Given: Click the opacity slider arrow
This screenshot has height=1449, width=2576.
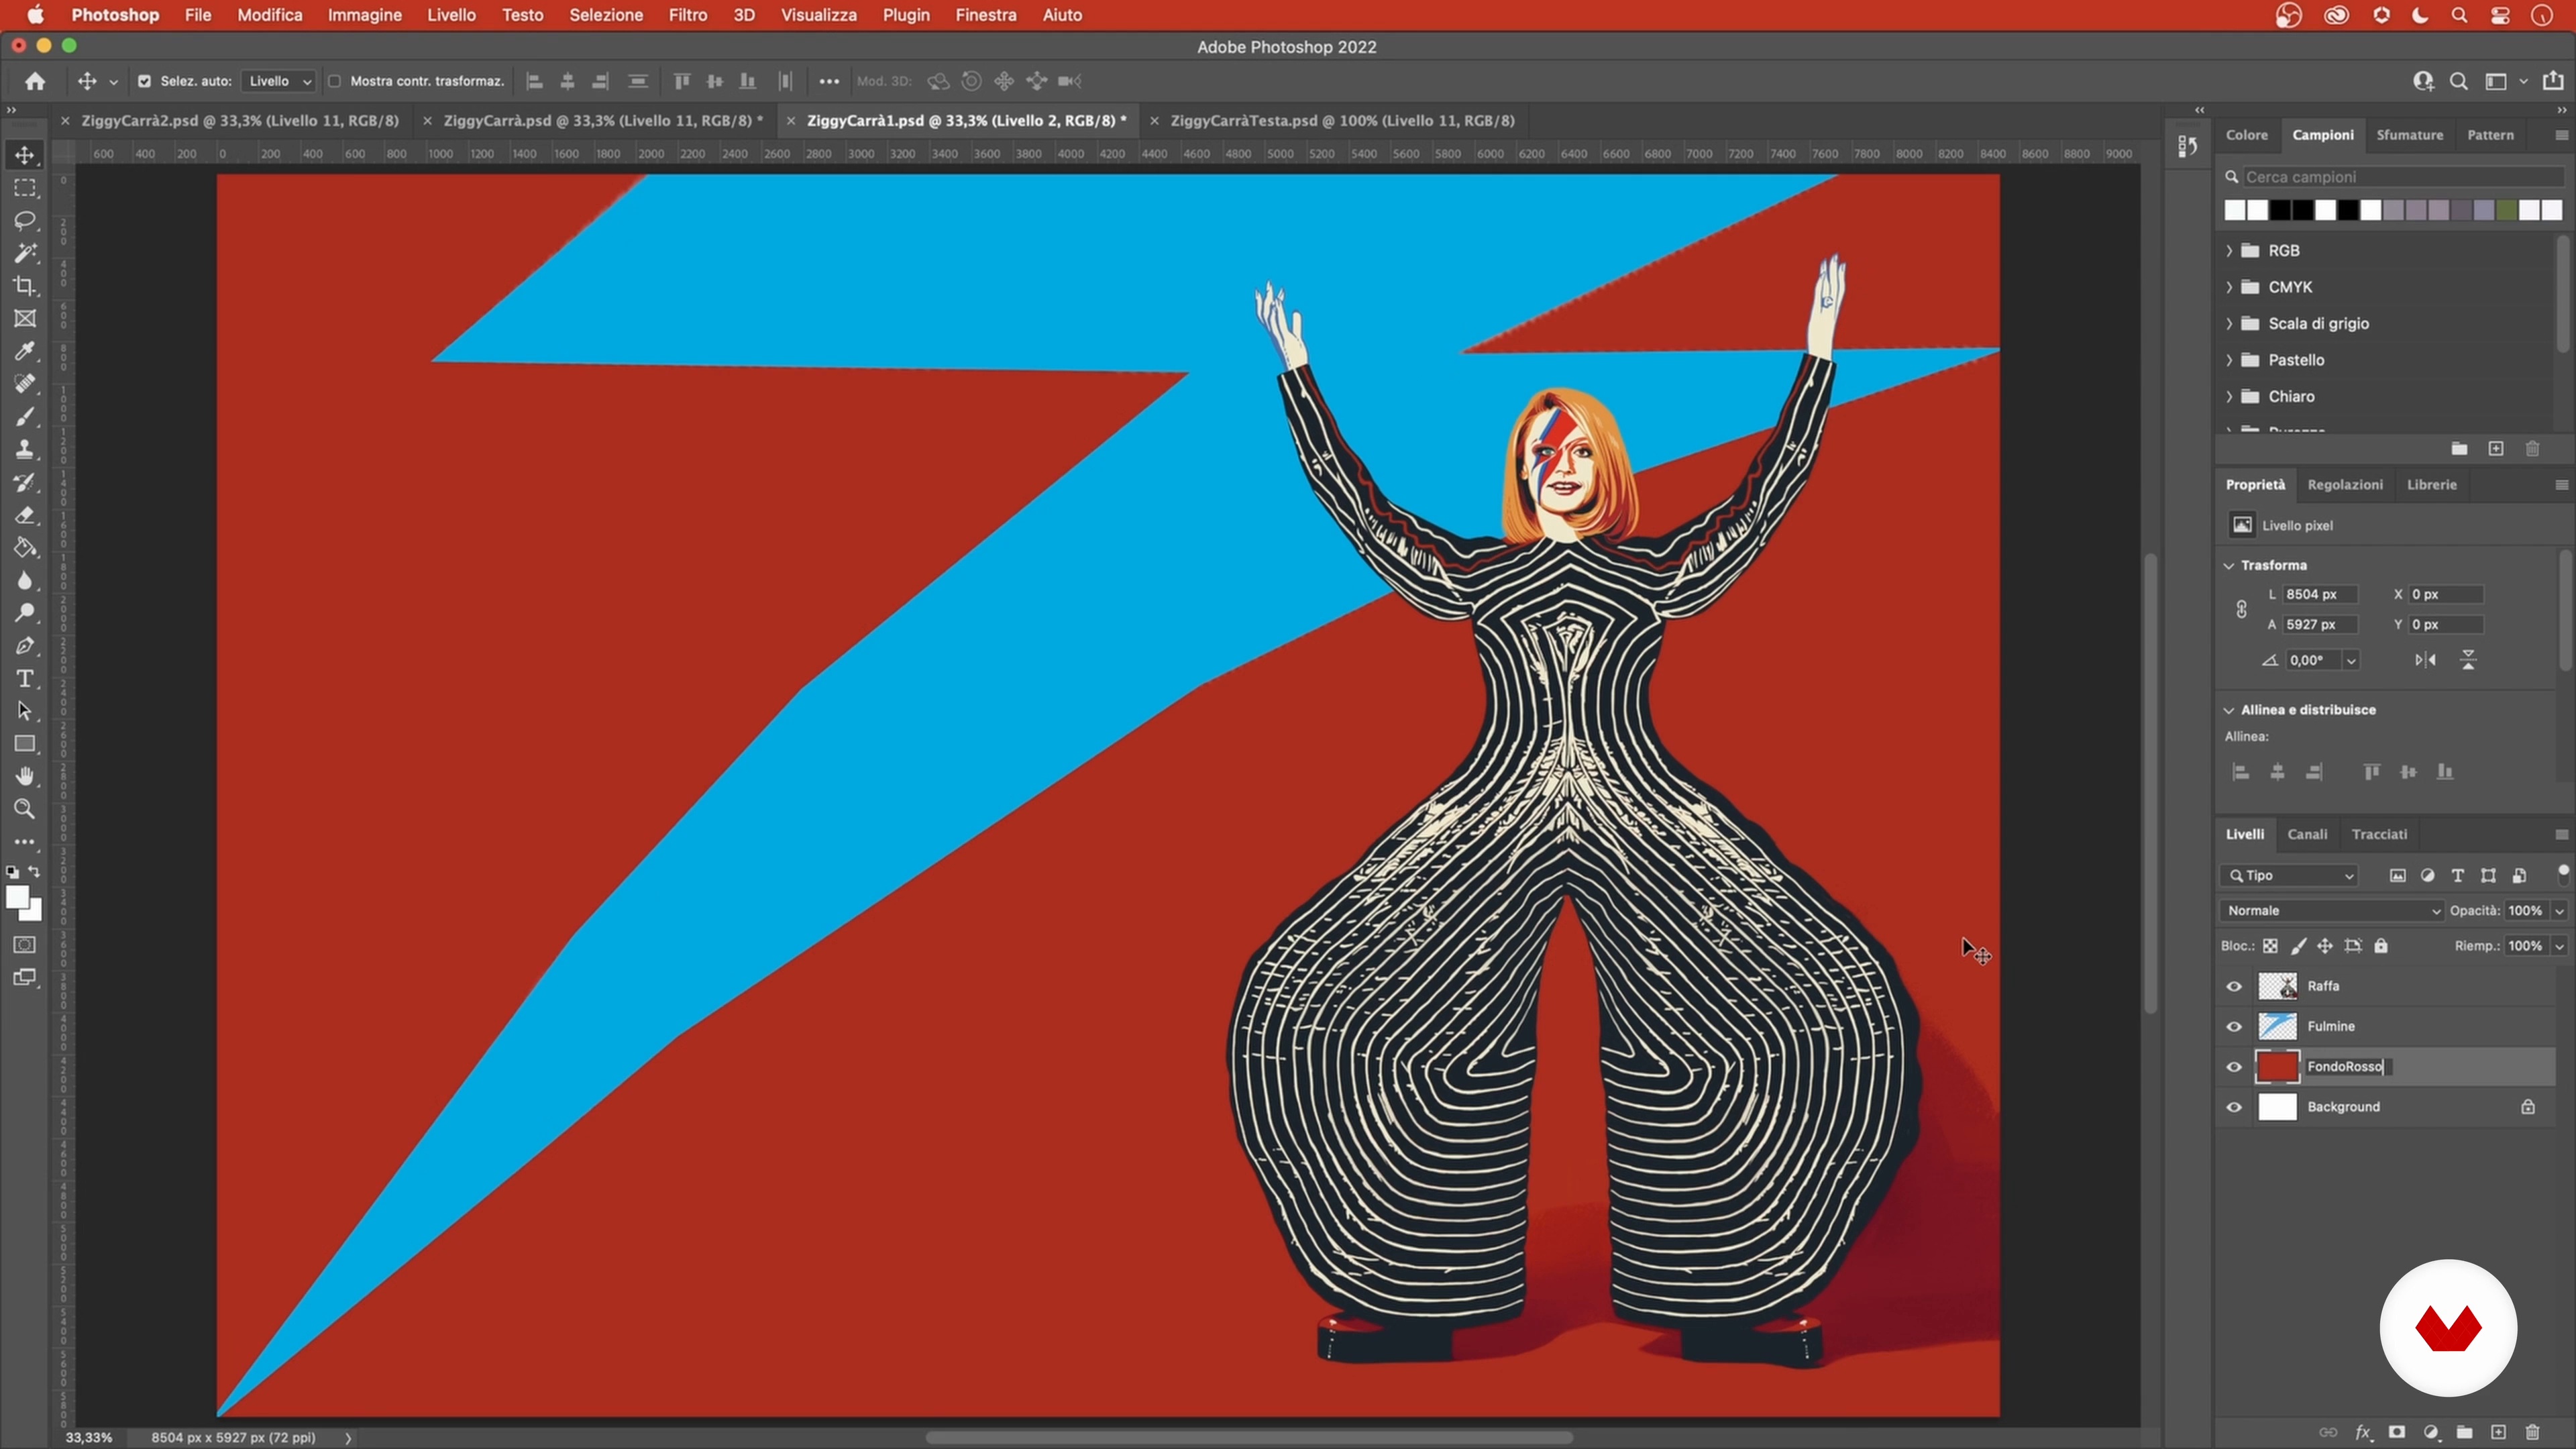Looking at the screenshot, I should (2559, 910).
